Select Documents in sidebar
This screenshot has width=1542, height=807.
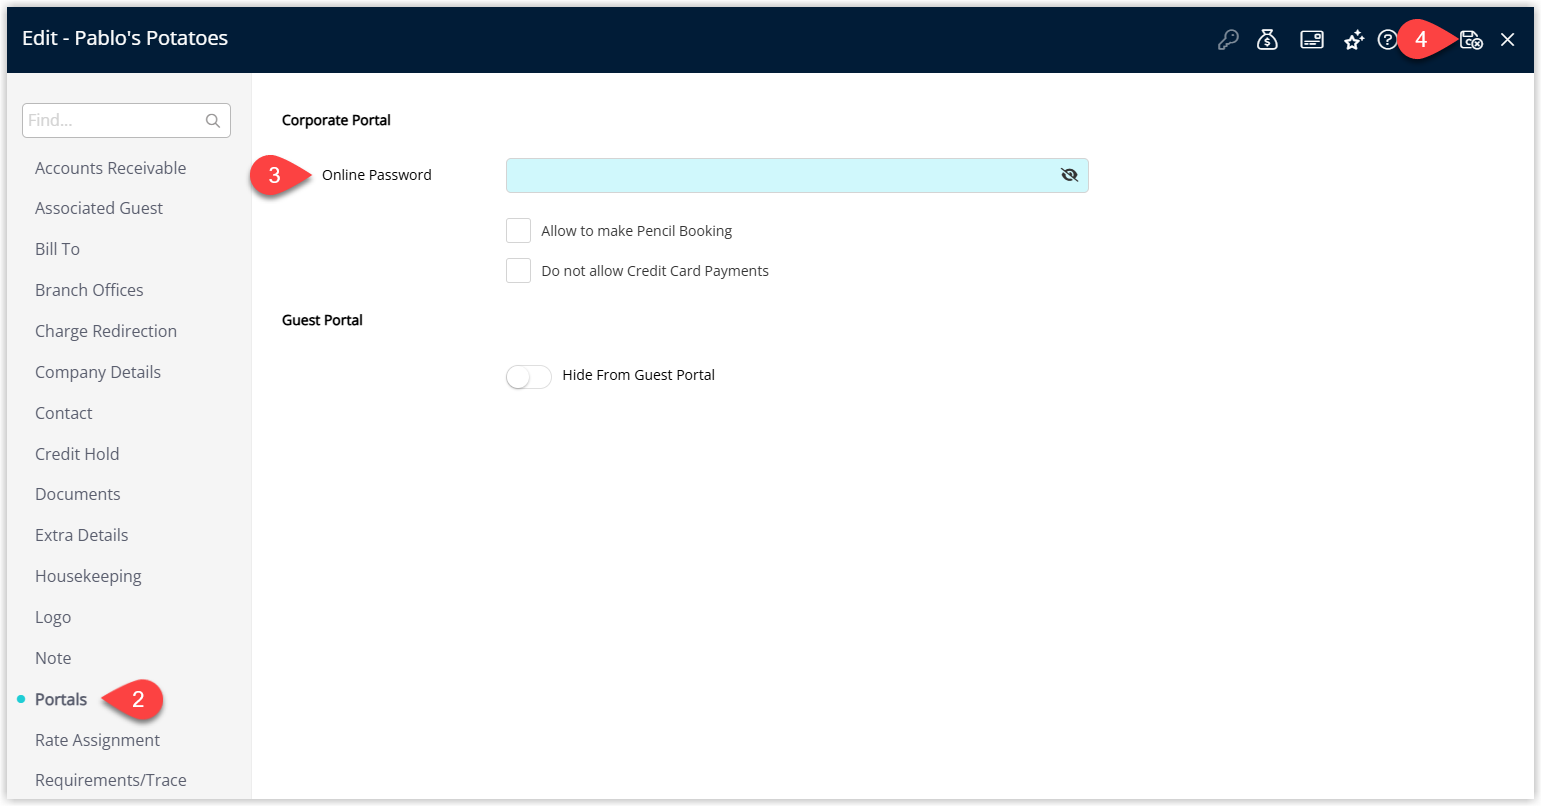78,494
